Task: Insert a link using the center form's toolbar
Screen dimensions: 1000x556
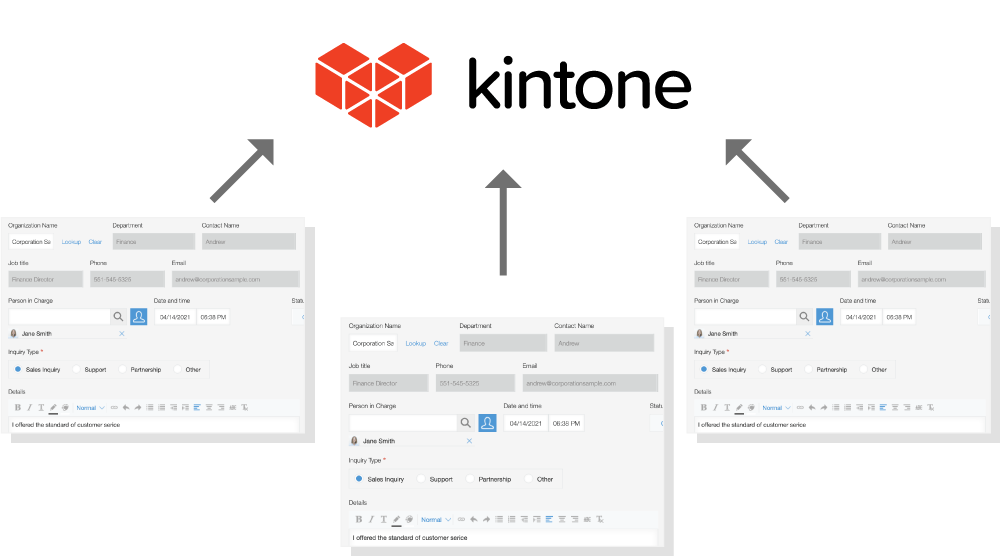Action: click(x=461, y=519)
